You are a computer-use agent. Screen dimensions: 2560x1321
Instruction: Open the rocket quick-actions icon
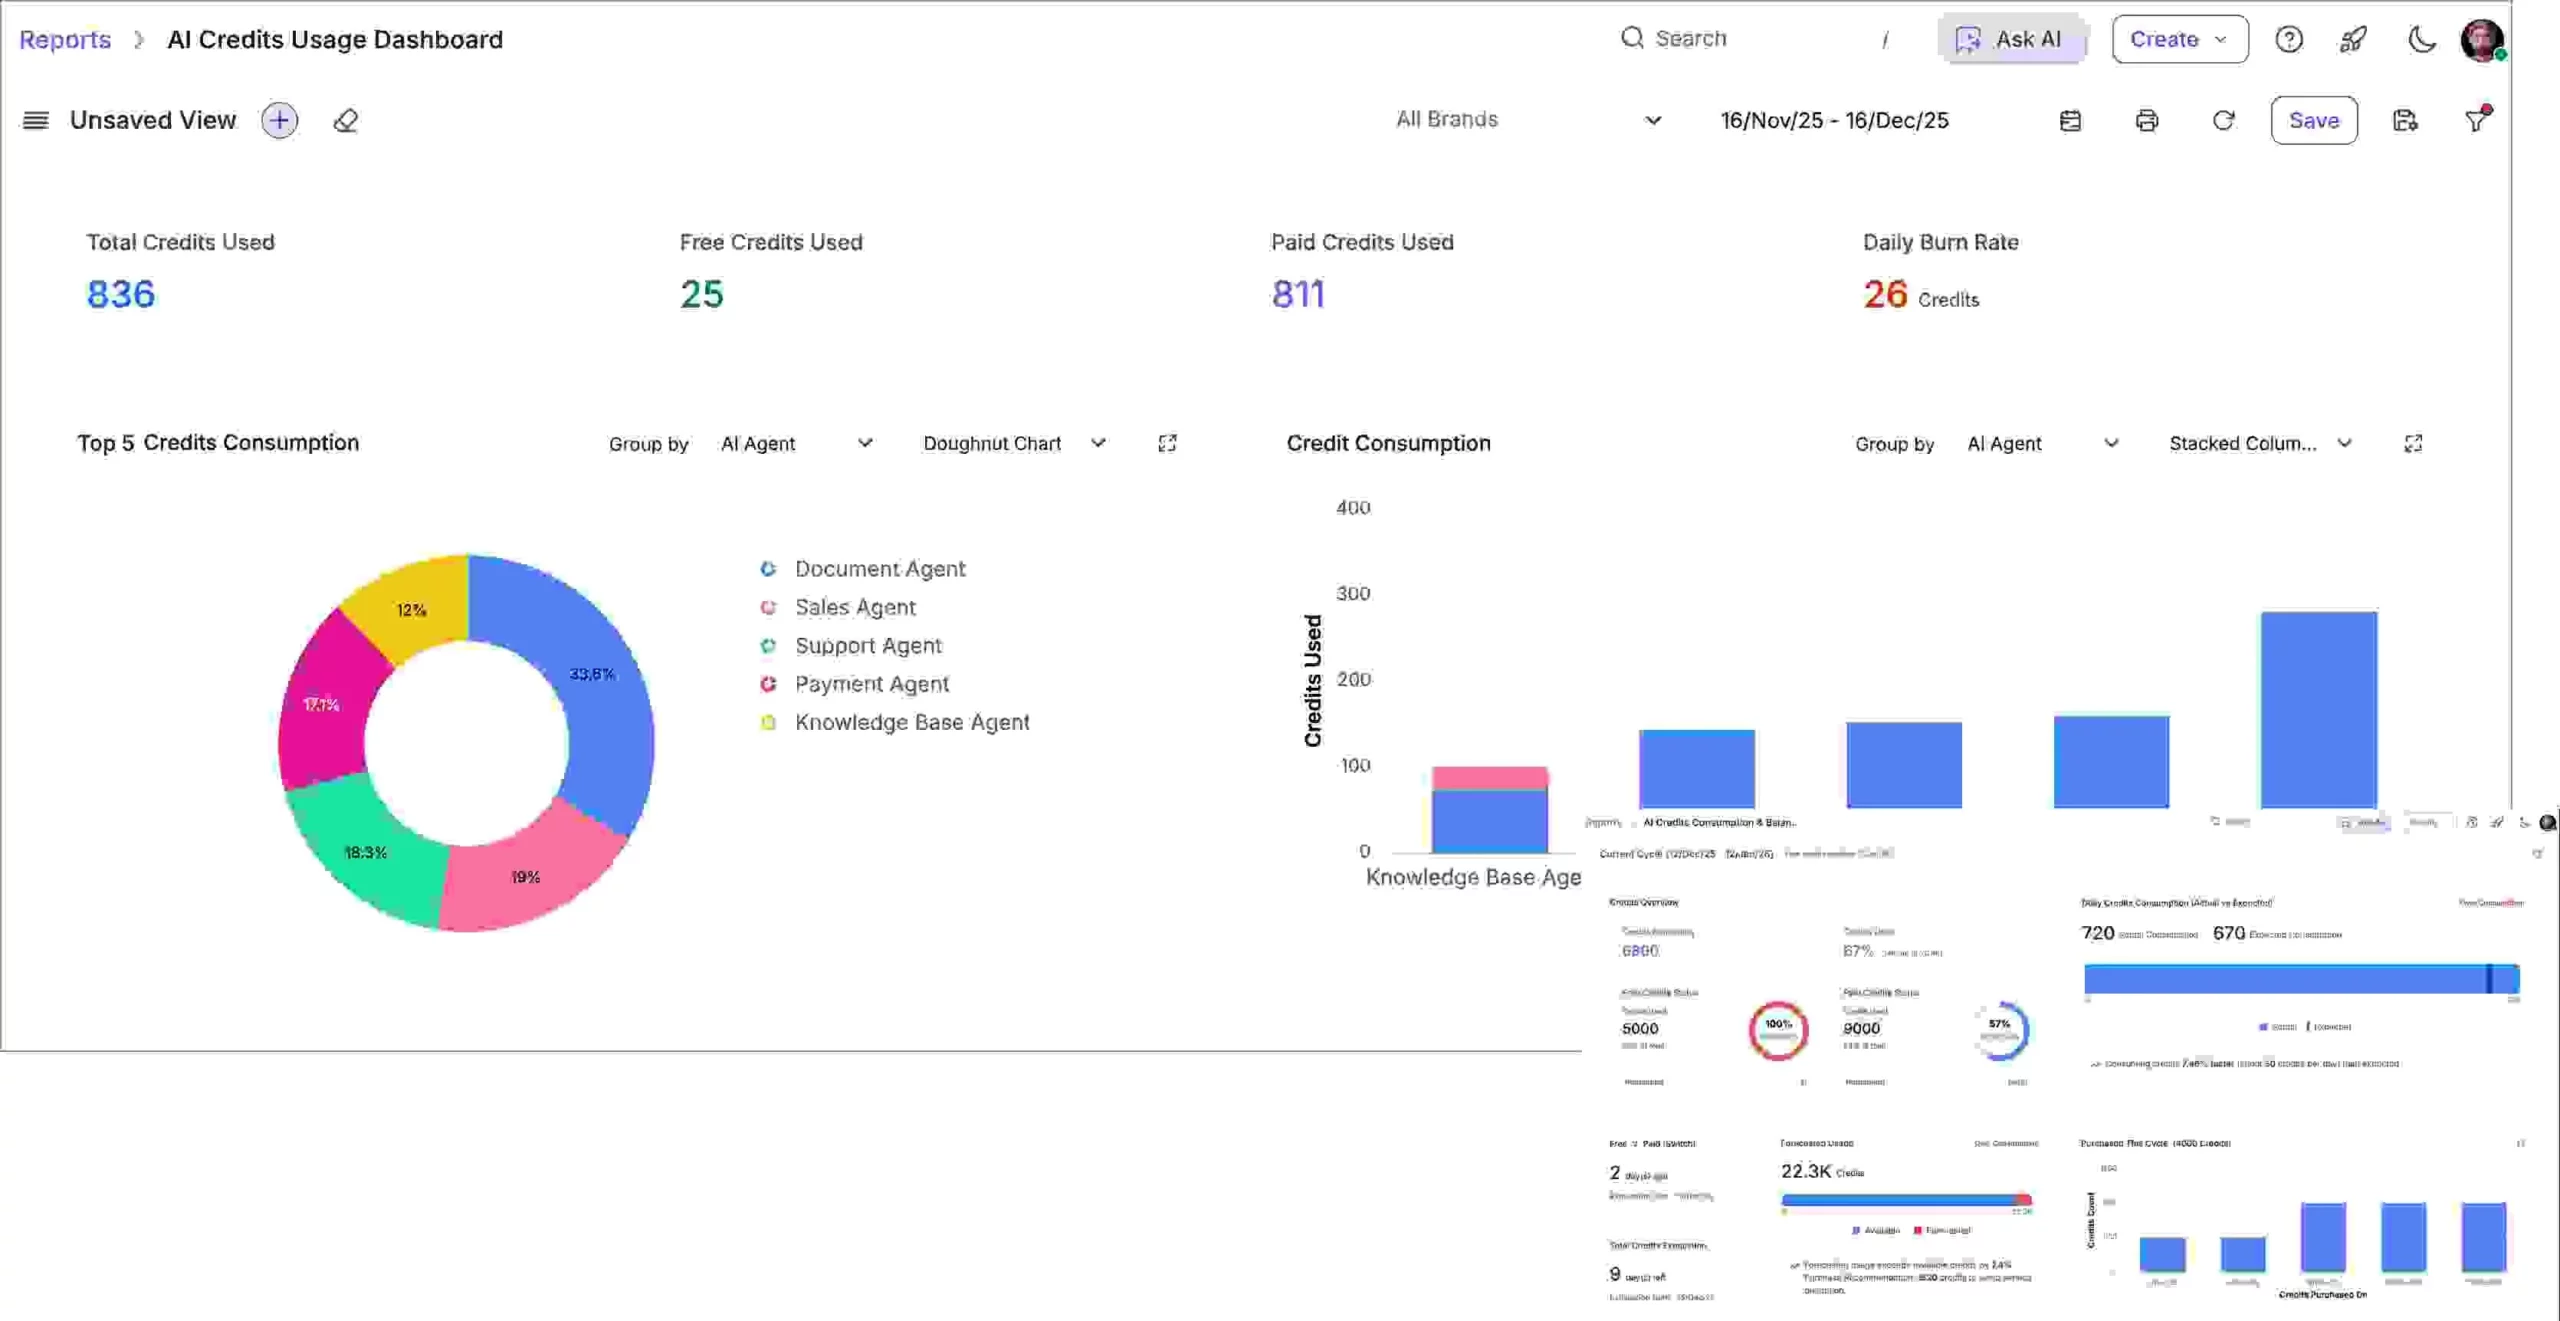pos(2352,39)
